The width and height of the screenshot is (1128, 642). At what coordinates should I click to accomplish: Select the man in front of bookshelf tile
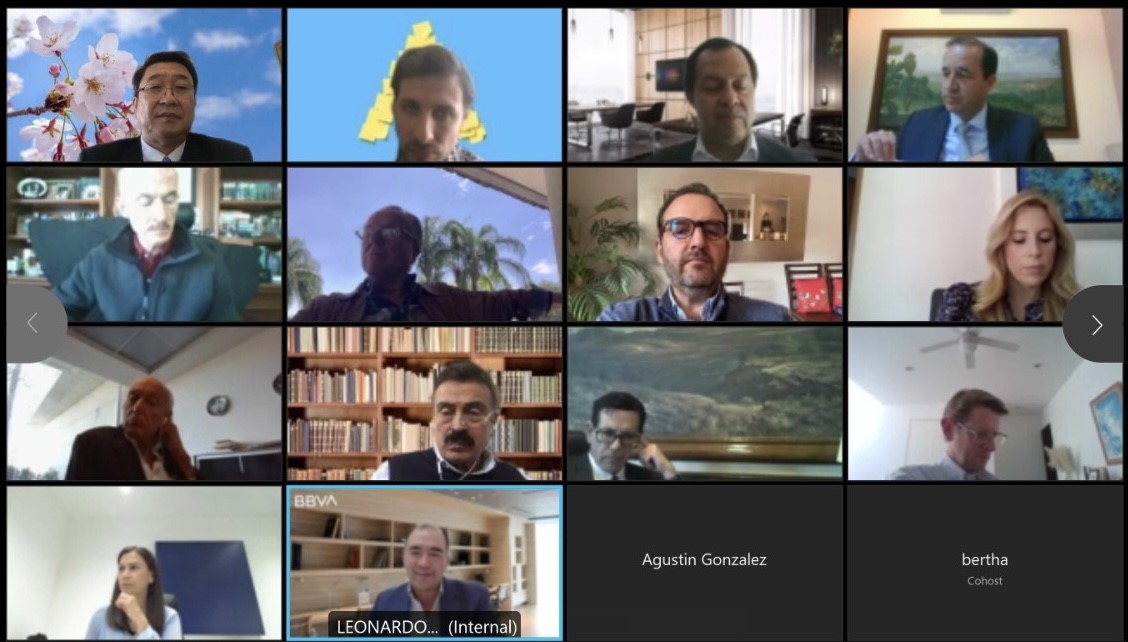coord(424,404)
